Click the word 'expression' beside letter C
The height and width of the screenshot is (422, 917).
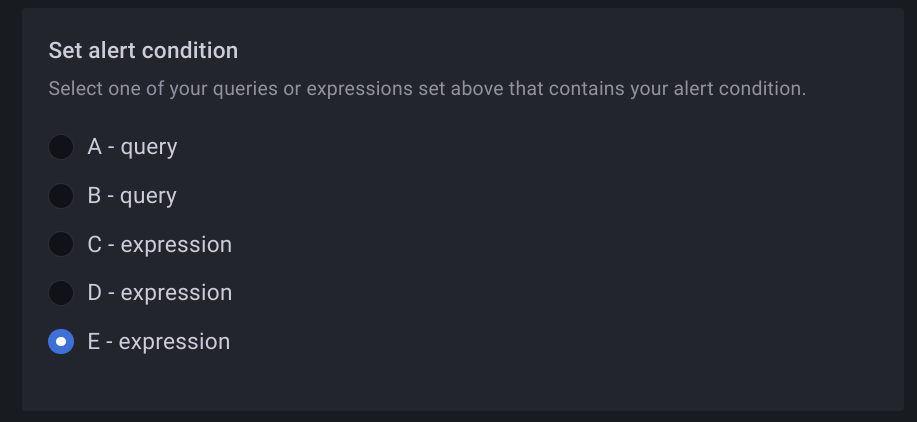[176, 244]
